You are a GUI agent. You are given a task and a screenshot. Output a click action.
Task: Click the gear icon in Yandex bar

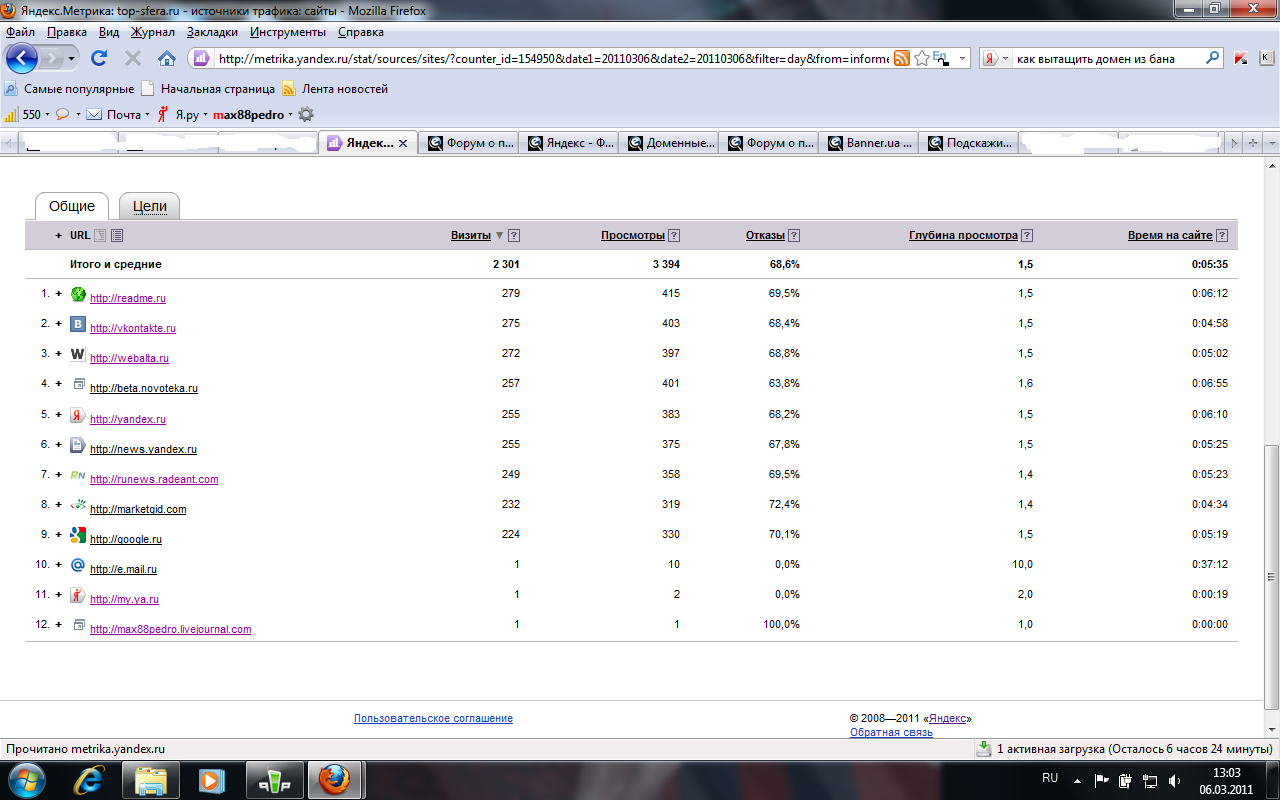click(306, 114)
